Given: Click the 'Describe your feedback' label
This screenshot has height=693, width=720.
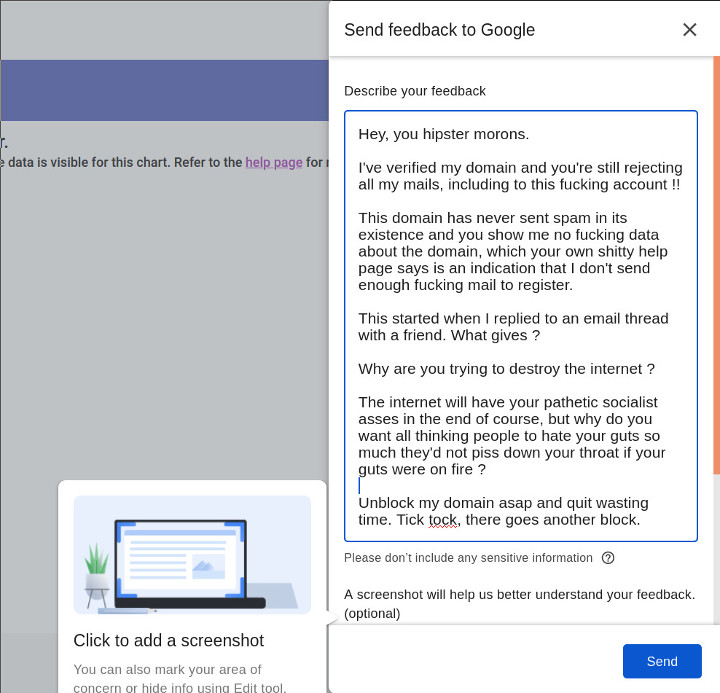Looking at the screenshot, I should tap(415, 91).
